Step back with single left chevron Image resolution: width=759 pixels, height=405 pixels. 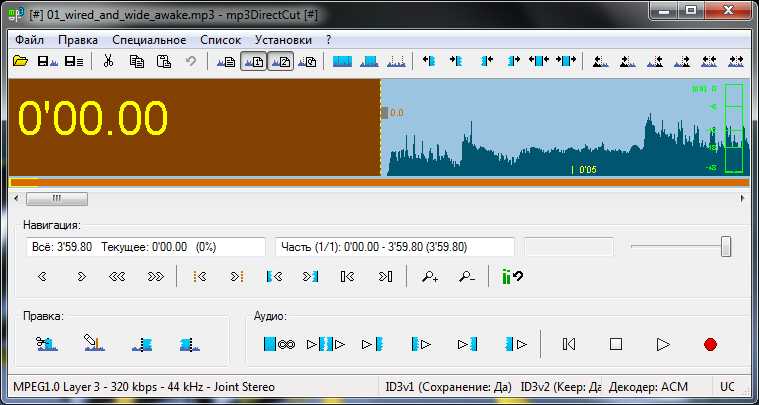pyautogui.click(x=42, y=277)
